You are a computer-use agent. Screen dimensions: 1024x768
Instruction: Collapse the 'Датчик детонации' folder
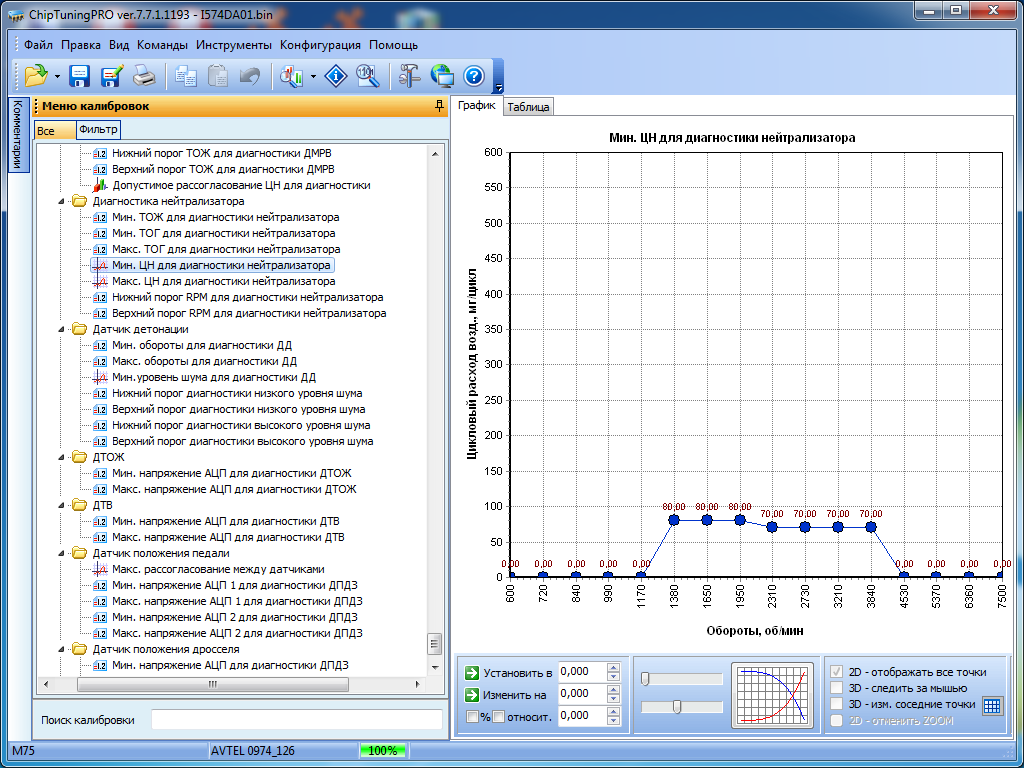63,329
